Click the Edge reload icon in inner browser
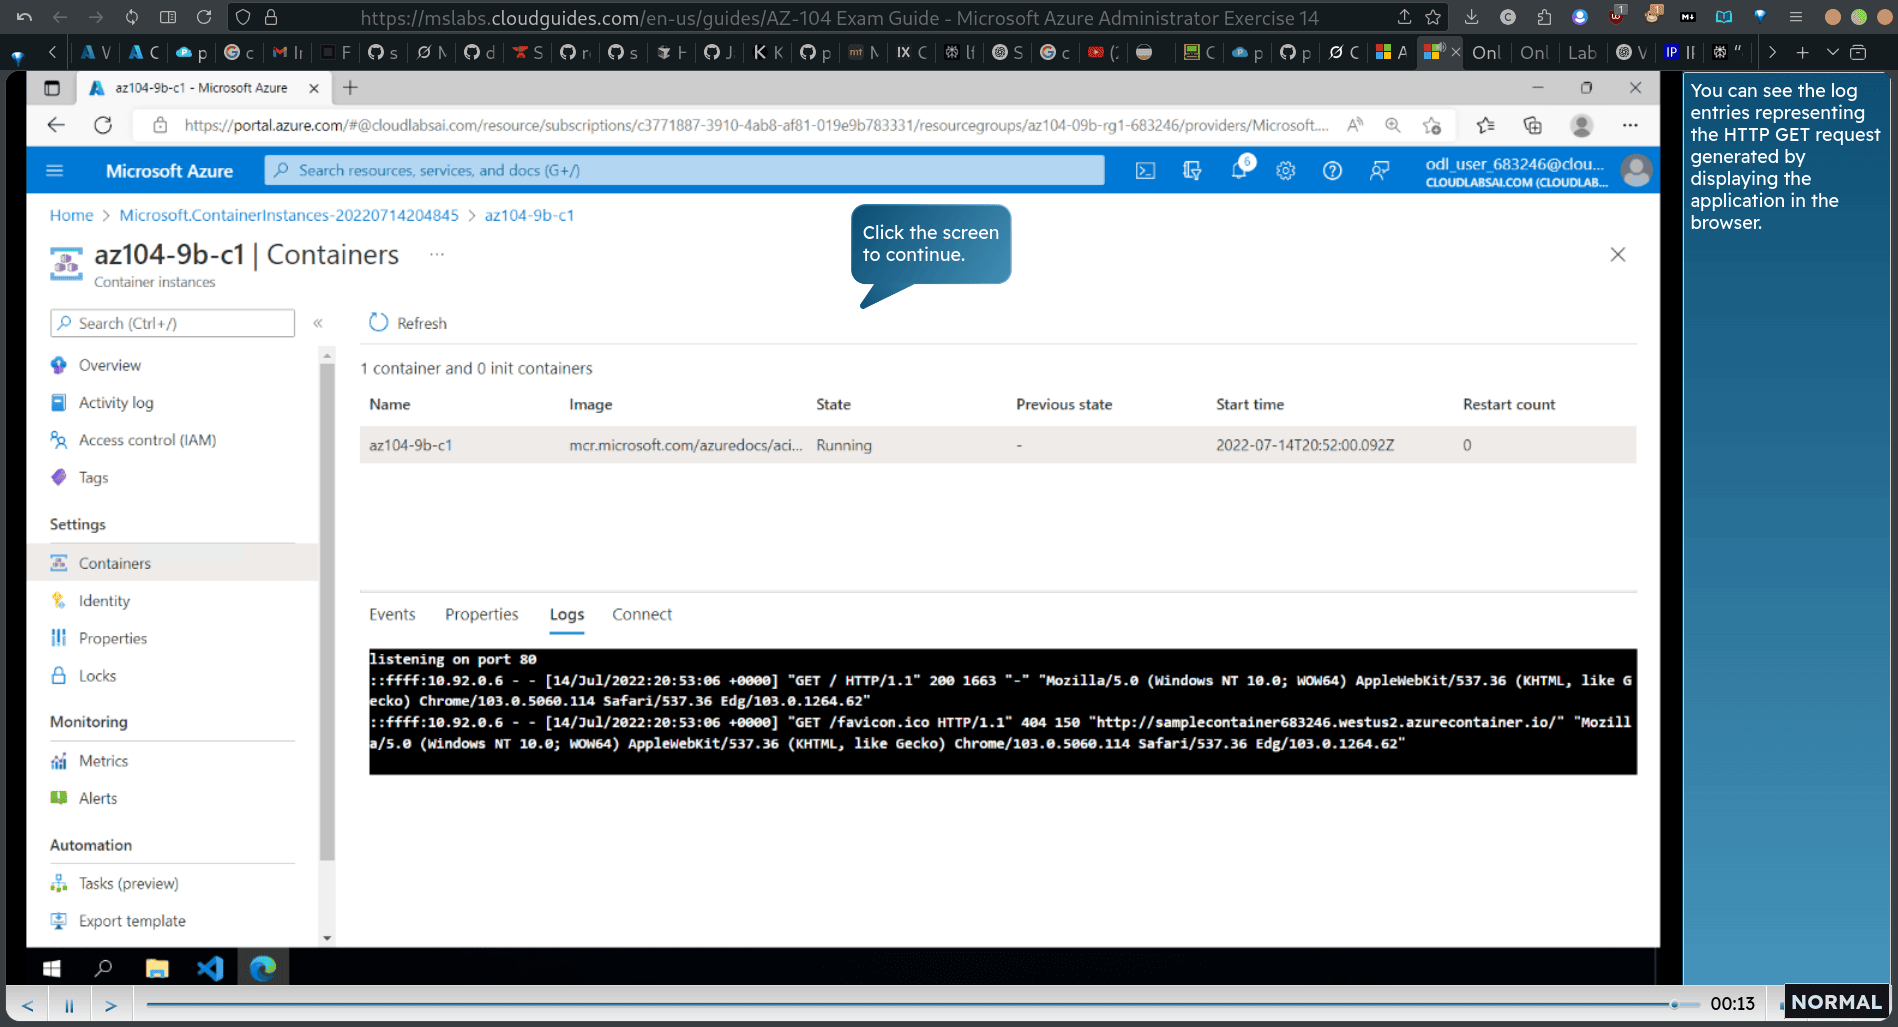The height and width of the screenshot is (1027, 1898). click(x=103, y=125)
